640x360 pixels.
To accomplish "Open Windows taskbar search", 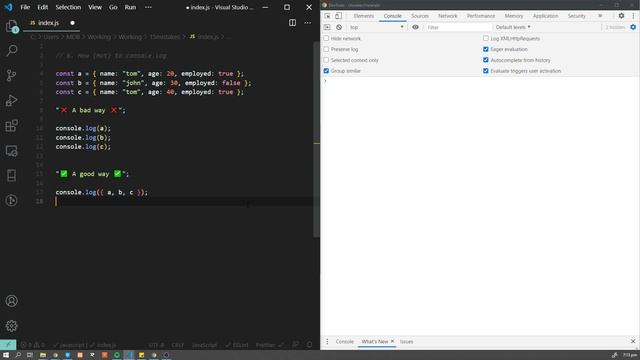I will point(18,355).
